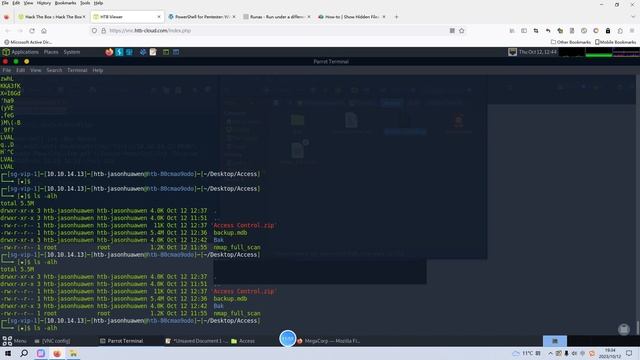Screen dimensions: 640x360
Task: Open the terminal View menu
Action: (x=36, y=70)
